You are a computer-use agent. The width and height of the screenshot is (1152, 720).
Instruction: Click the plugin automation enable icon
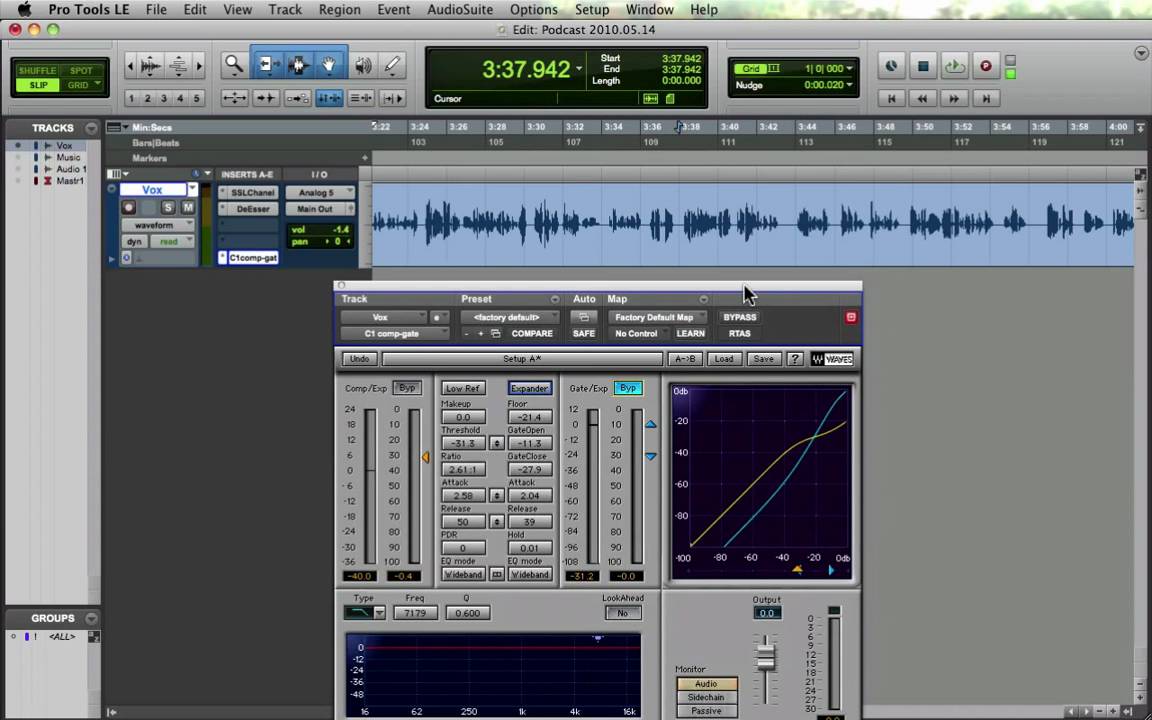click(583, 317)
